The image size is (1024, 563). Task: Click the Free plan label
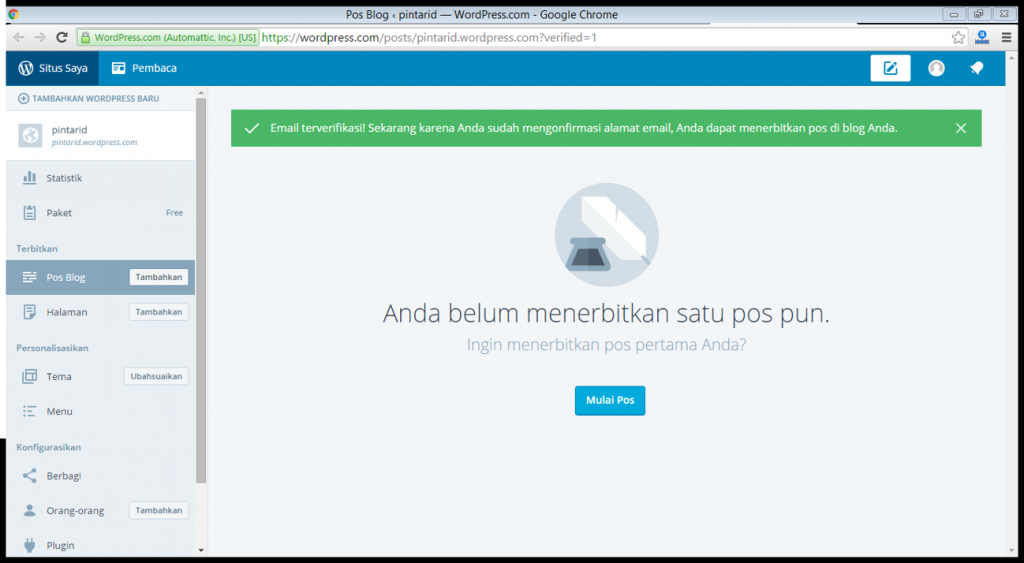point(174,212)
